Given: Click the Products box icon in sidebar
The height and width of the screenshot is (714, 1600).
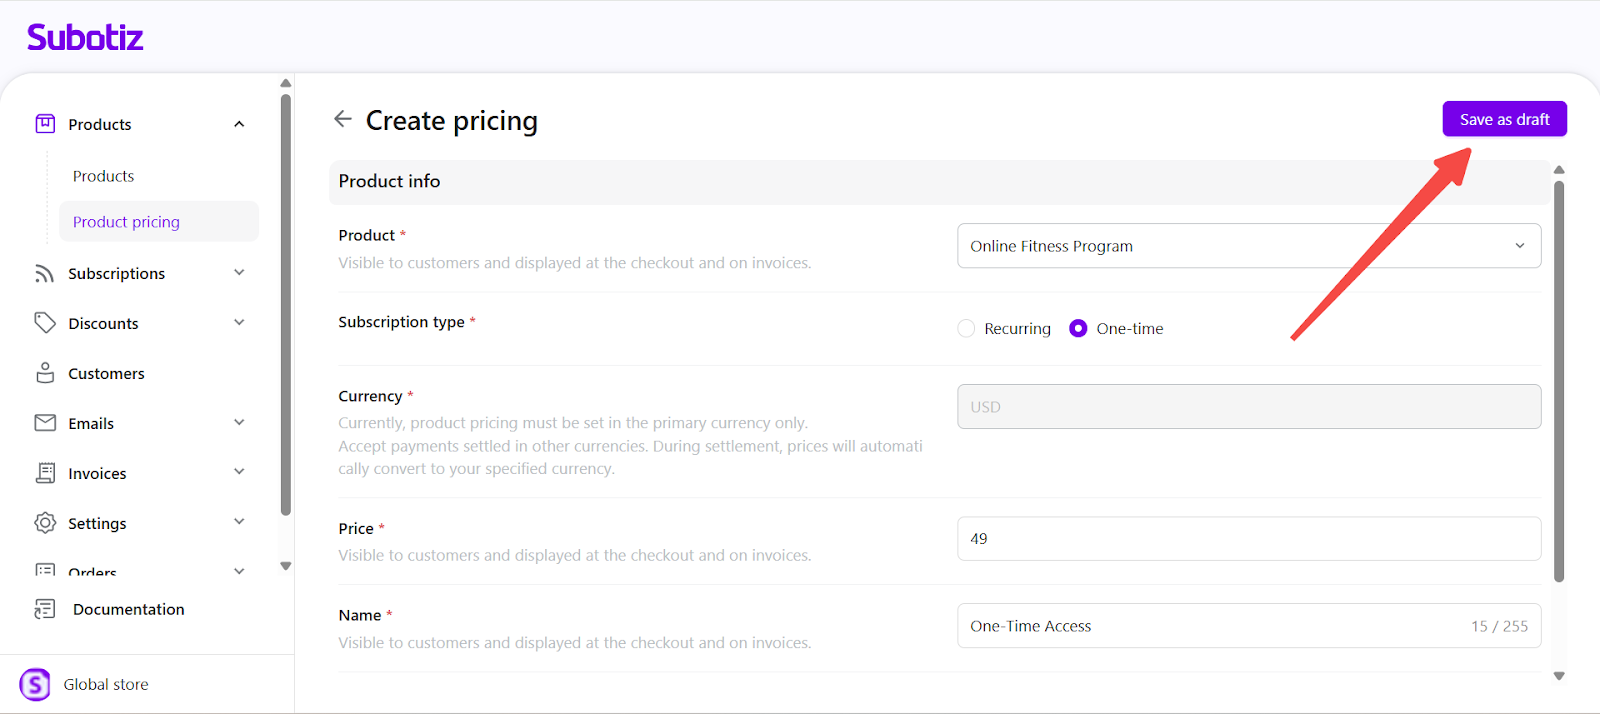Looking at the screenshot, I should 45,124.
